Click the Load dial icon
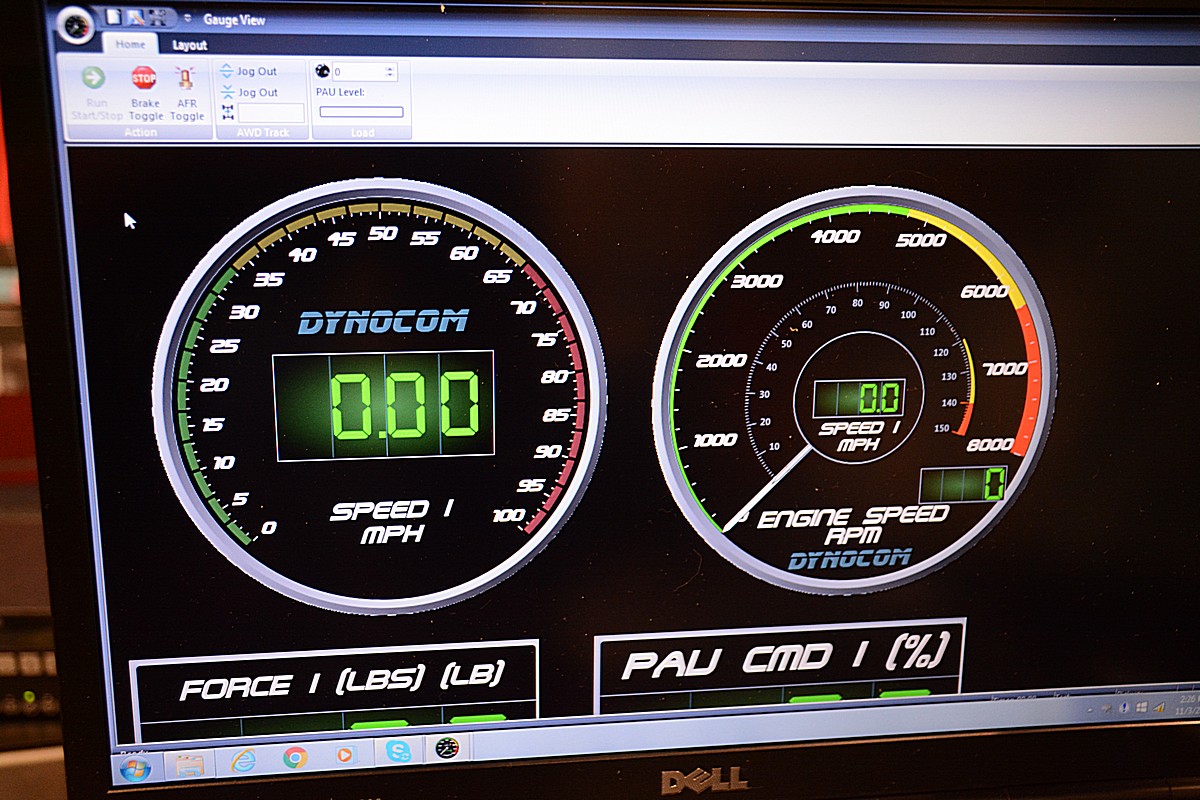The height and width of the screenshot is (800, 1200). point(322,71)
